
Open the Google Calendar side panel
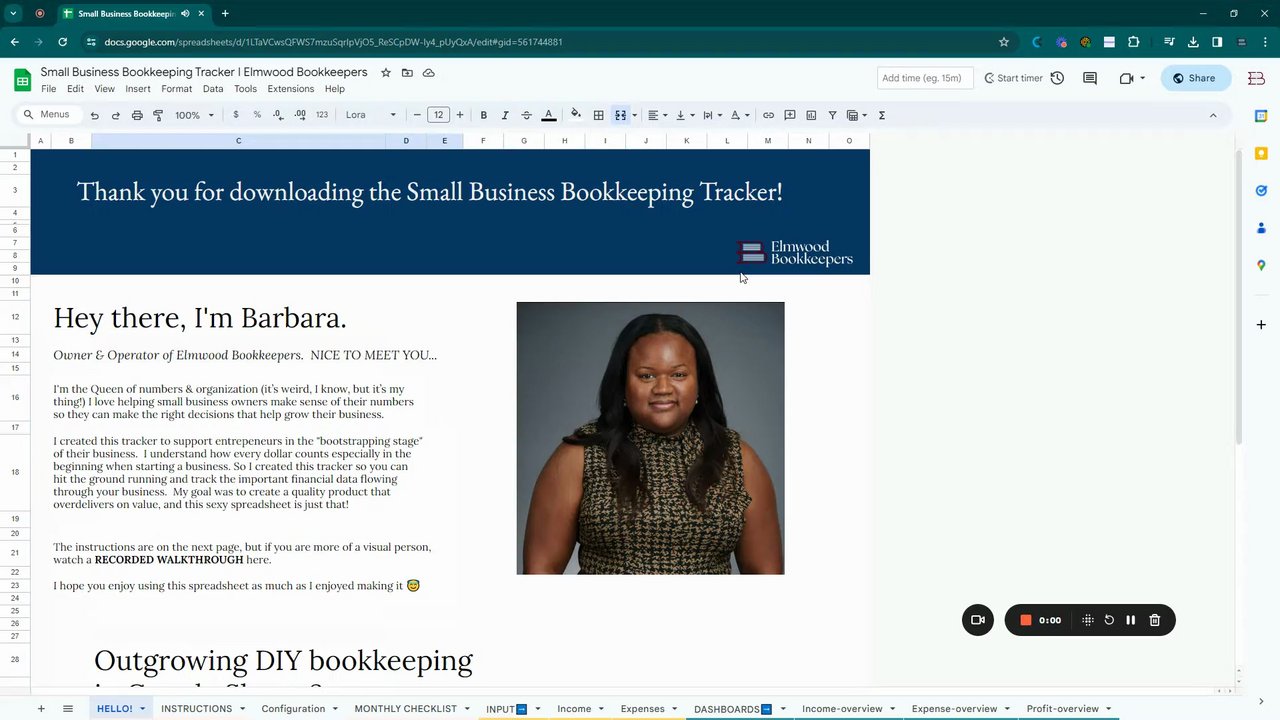coord(1261,116)
